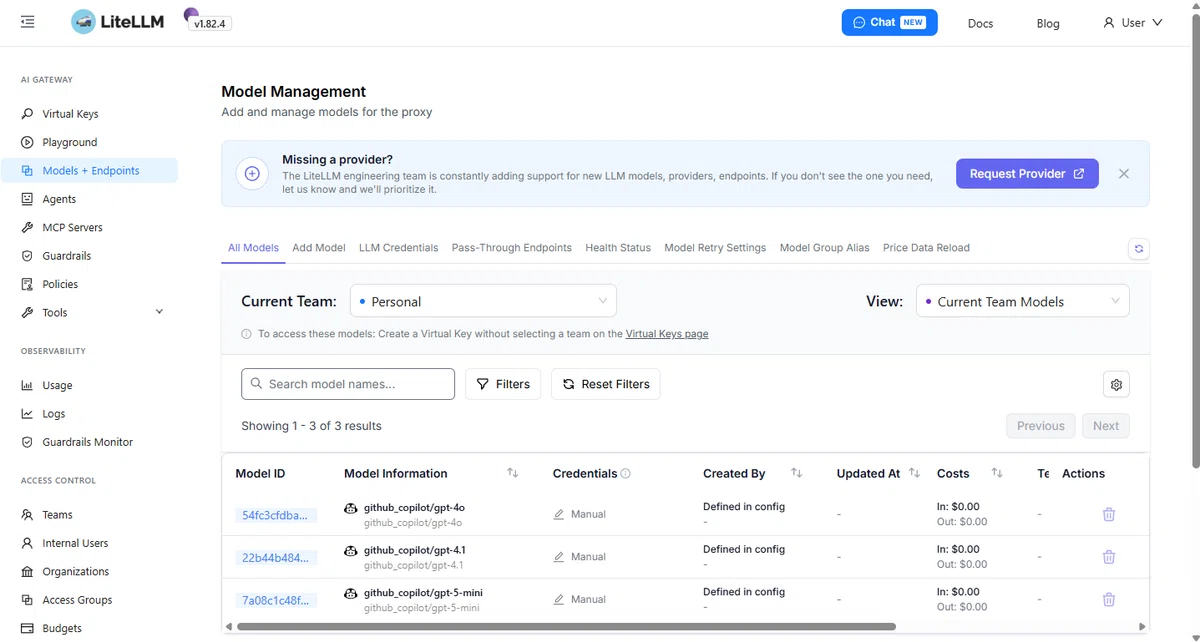
Task: Select Models + Endpoints sidebar item
Action: (89, 170)
